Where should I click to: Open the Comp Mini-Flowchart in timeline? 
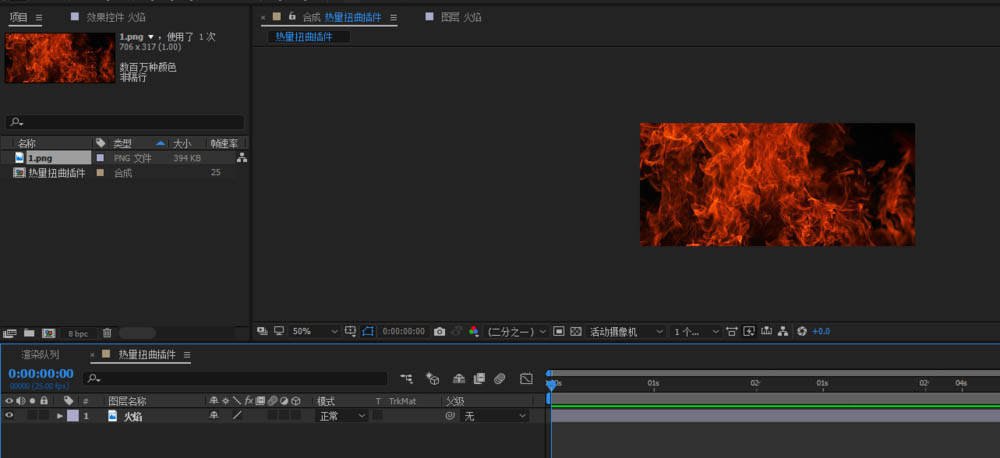click(x=406, y=378)
